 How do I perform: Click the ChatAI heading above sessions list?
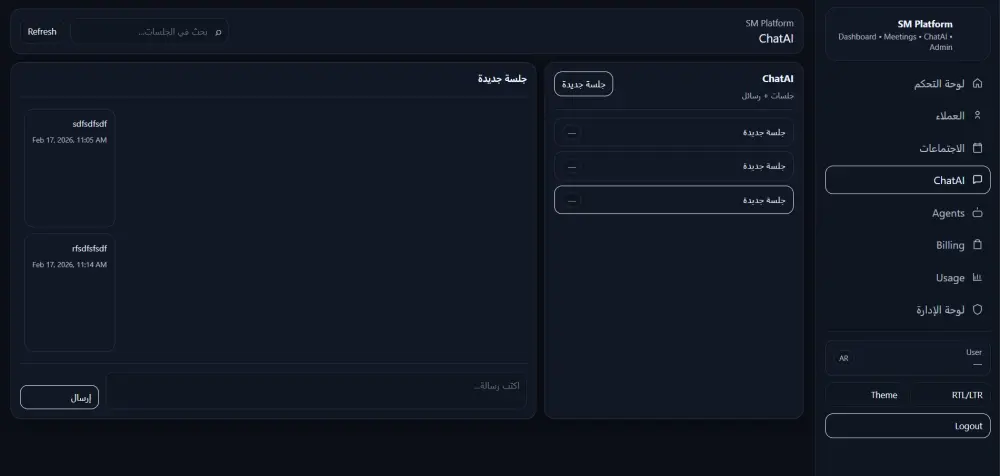point(778,78)
